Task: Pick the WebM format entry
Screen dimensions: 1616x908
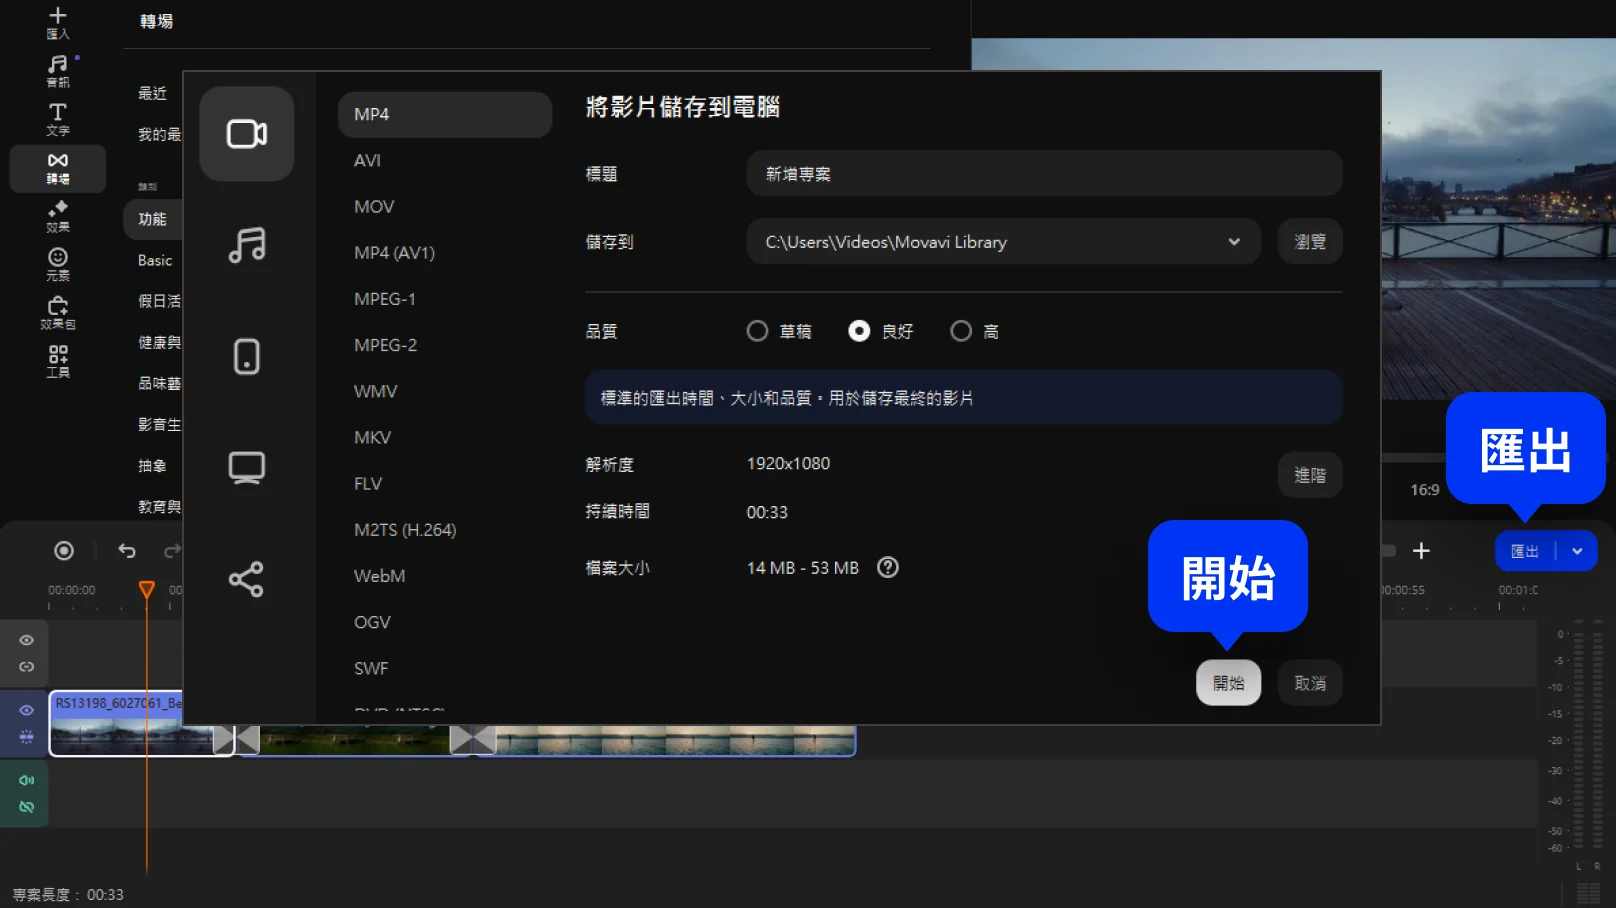Action: coord(379,576)
